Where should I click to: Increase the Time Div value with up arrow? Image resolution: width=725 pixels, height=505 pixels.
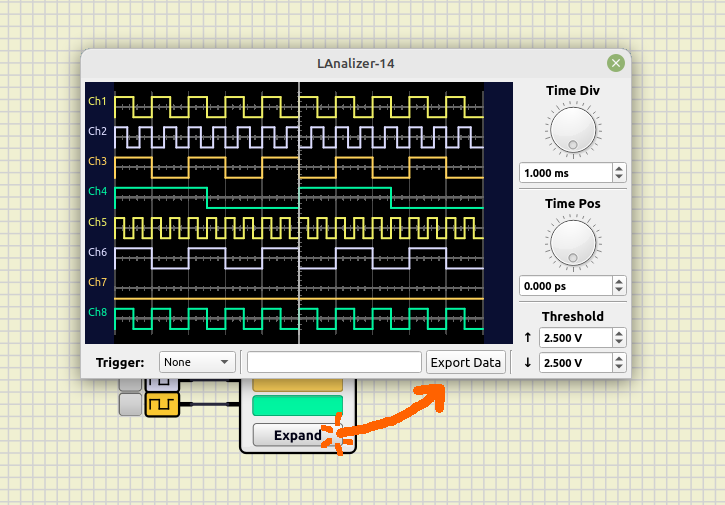click(619, 169)
